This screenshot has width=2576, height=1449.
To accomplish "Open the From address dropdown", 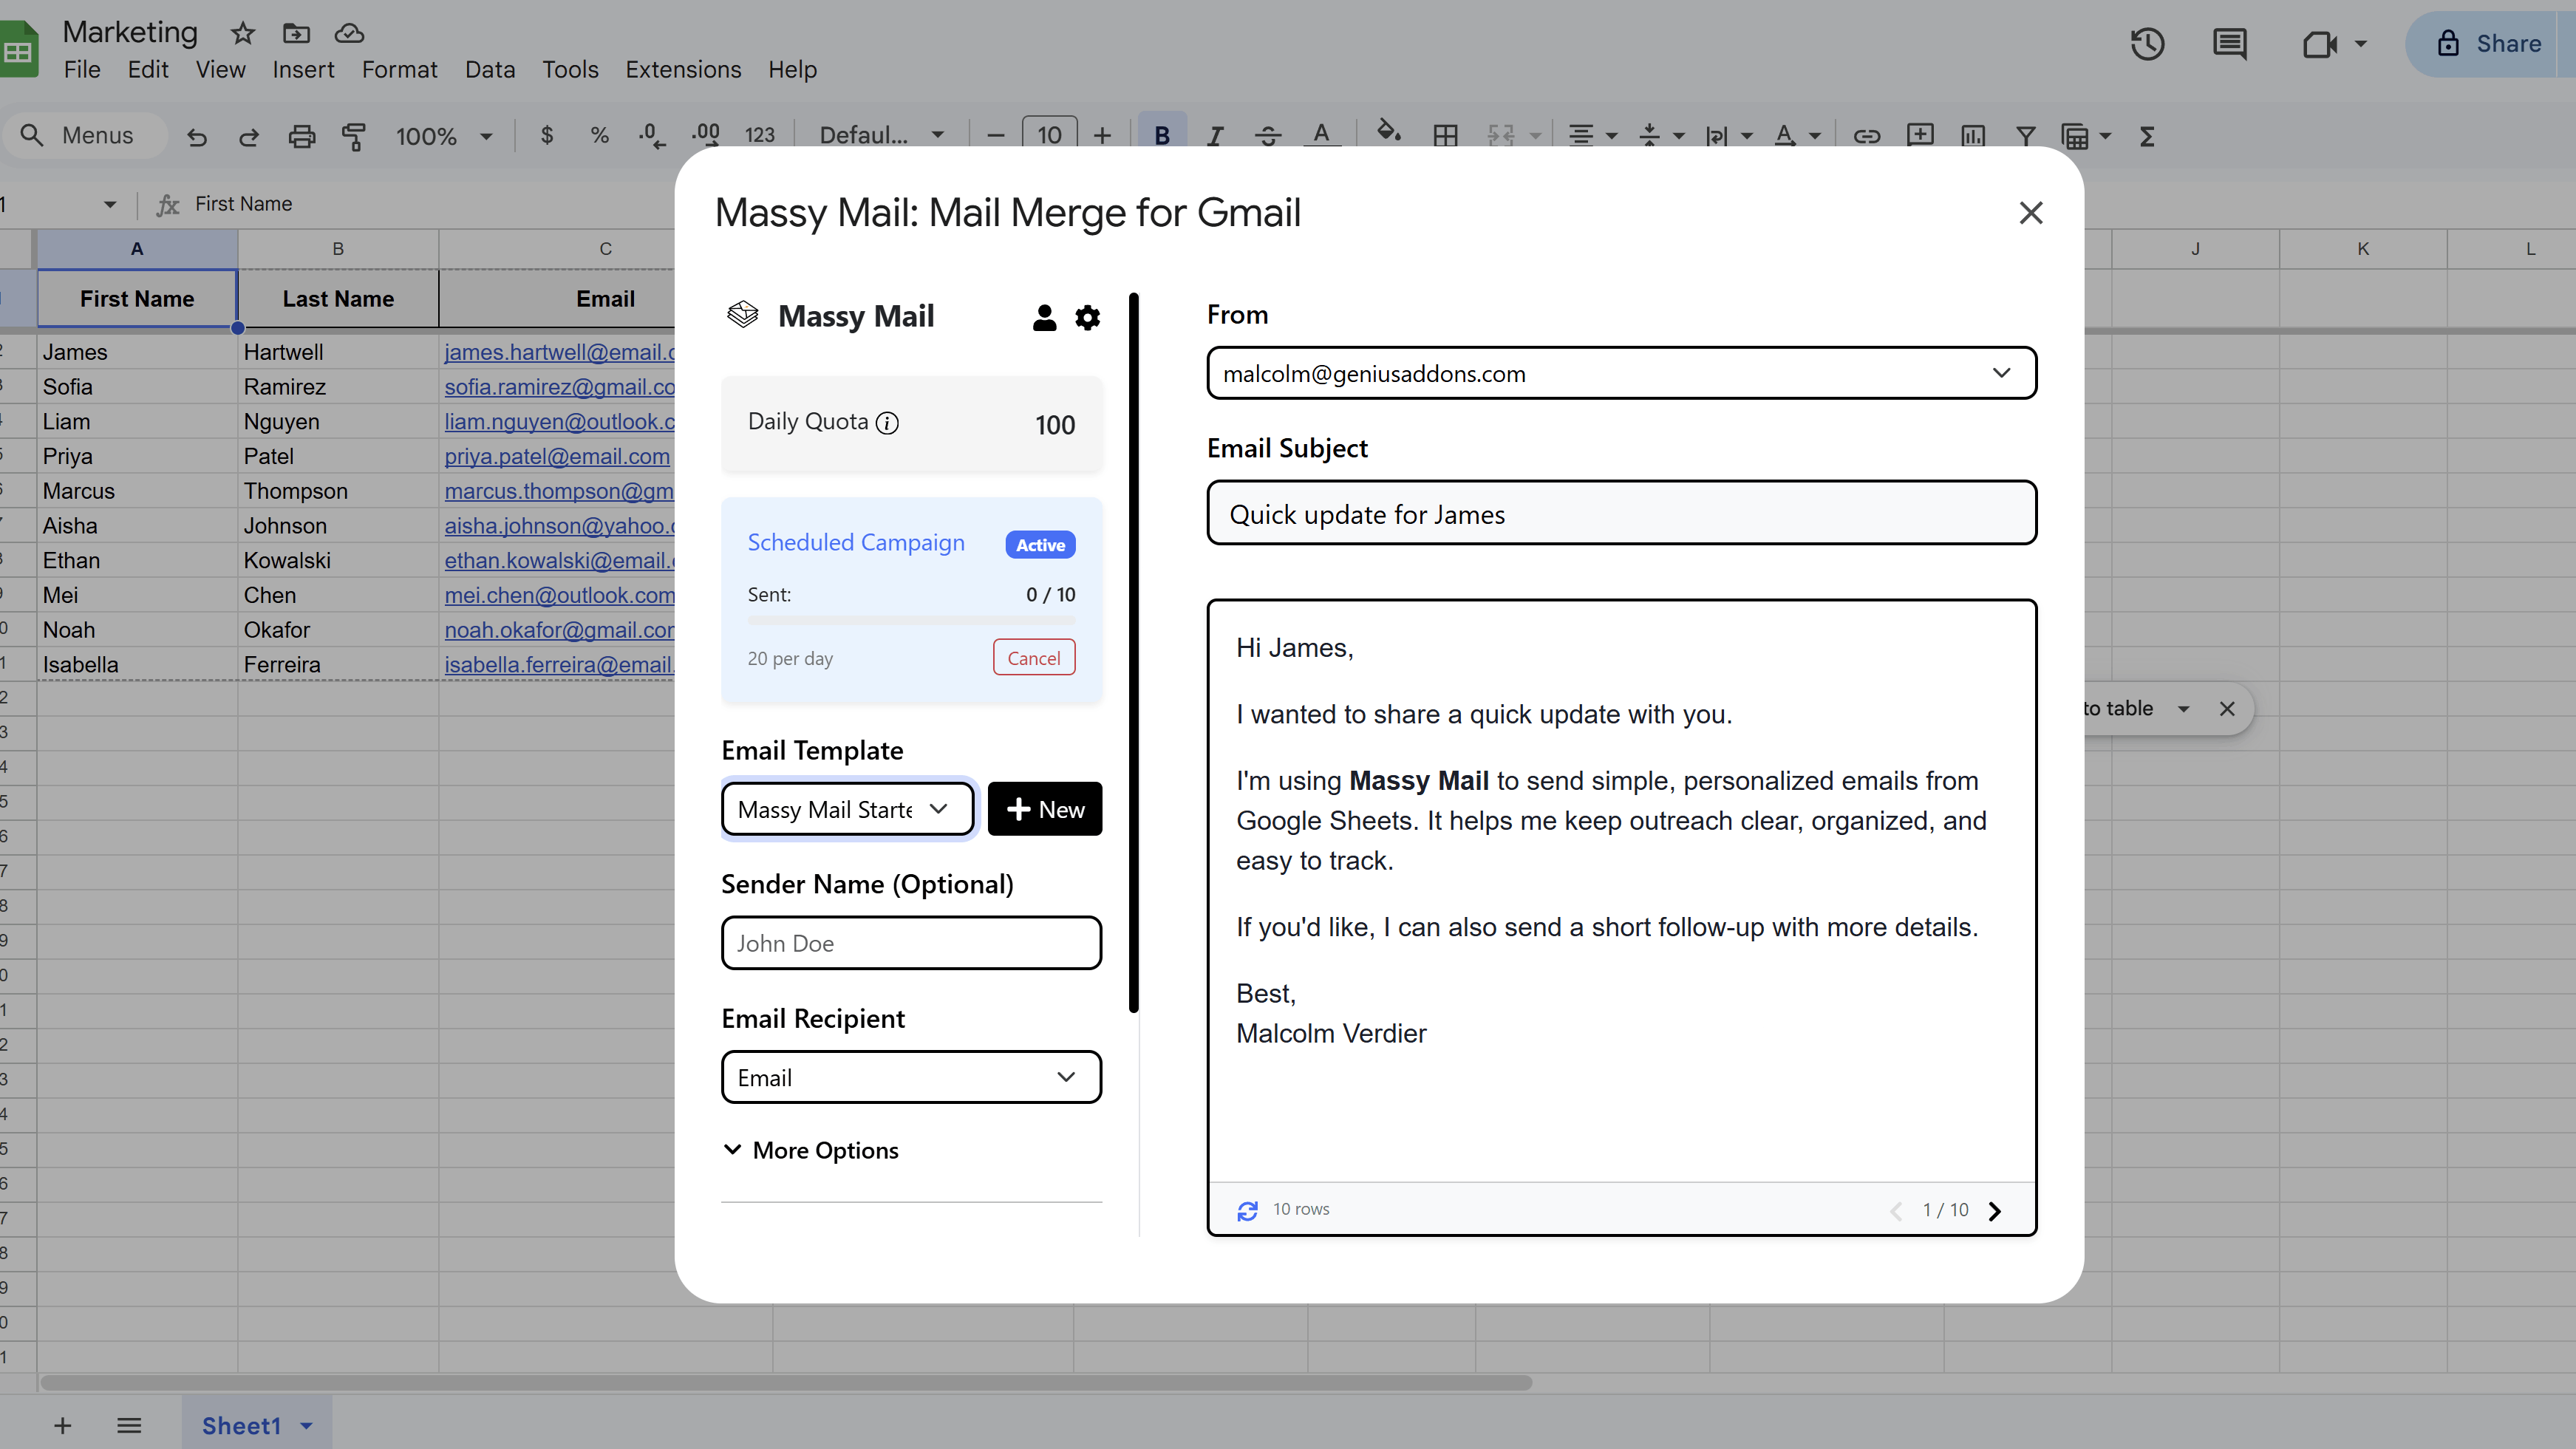I will (x=2002, y=372).
